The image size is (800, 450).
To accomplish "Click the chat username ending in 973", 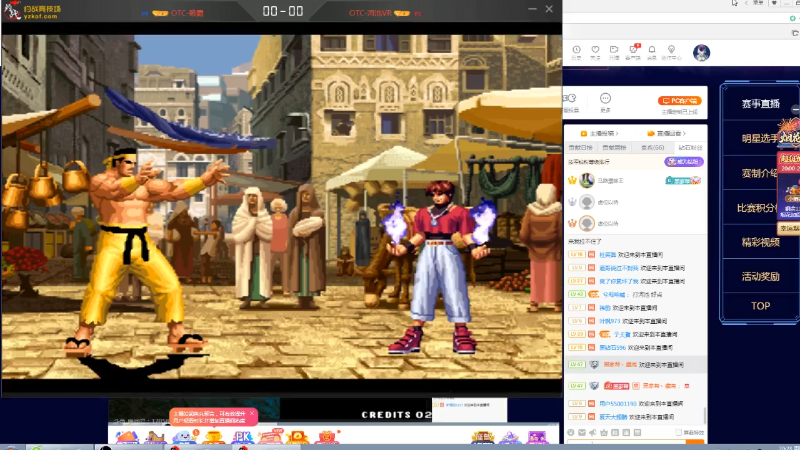I will tap(609, 321).
